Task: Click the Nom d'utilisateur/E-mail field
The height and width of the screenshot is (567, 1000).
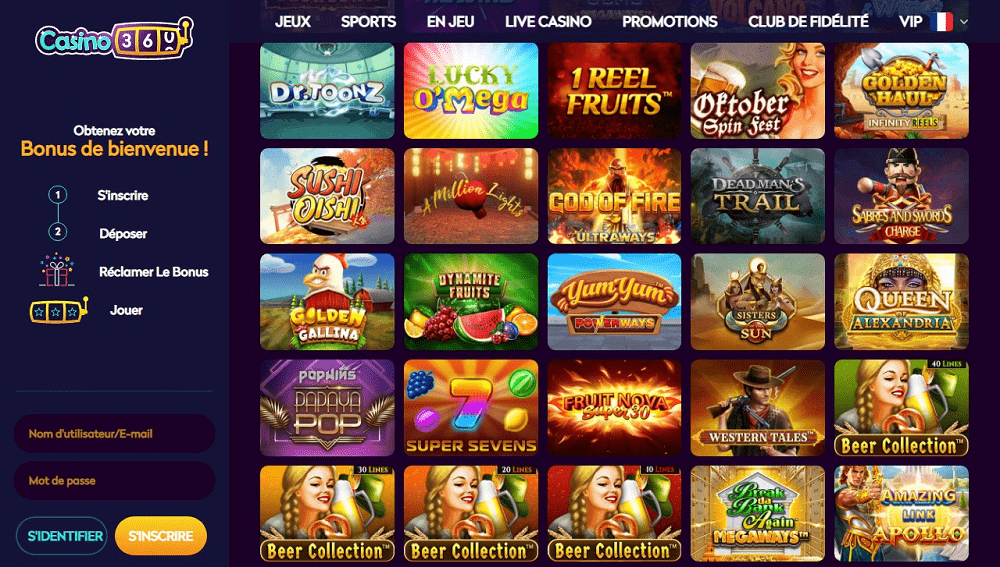Action: click(x=114, y=434)
